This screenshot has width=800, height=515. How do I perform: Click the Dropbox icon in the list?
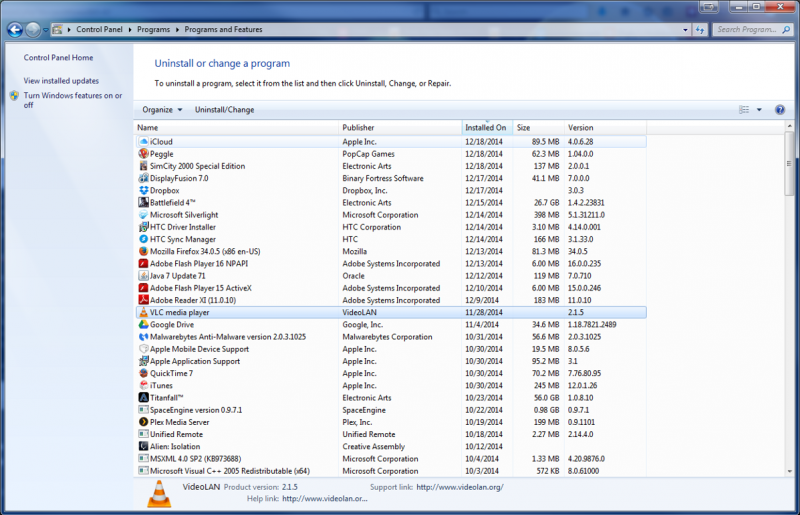143,191
